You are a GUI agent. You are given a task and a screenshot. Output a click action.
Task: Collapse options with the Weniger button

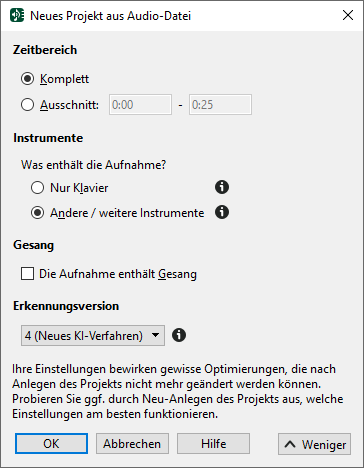point(314,444)
